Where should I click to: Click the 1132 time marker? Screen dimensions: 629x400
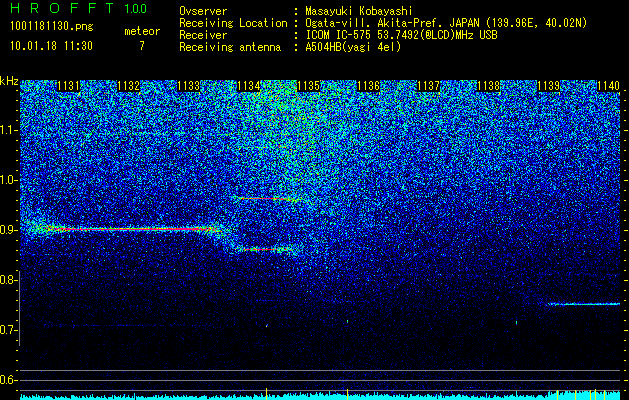[128, 86]
